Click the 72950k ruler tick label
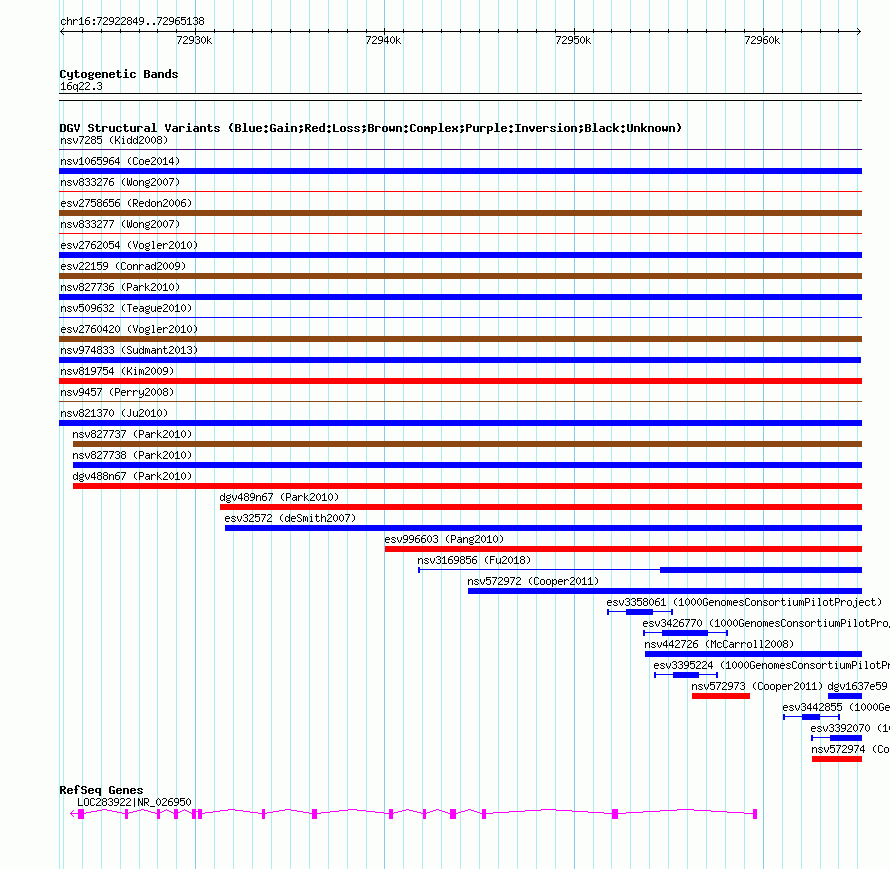 tap(573, 40)
